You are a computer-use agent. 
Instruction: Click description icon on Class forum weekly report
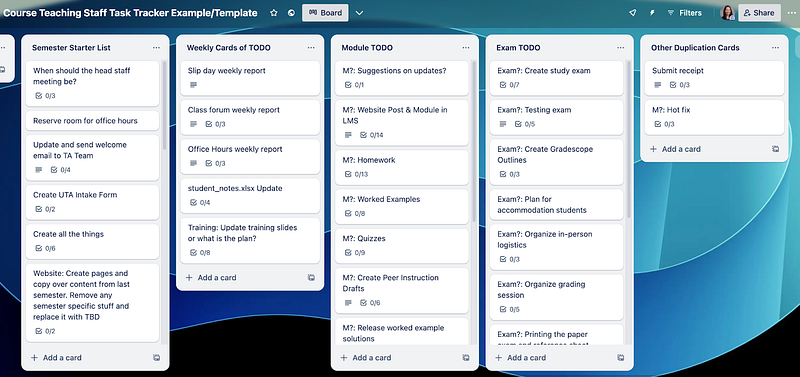pos(193,124)
